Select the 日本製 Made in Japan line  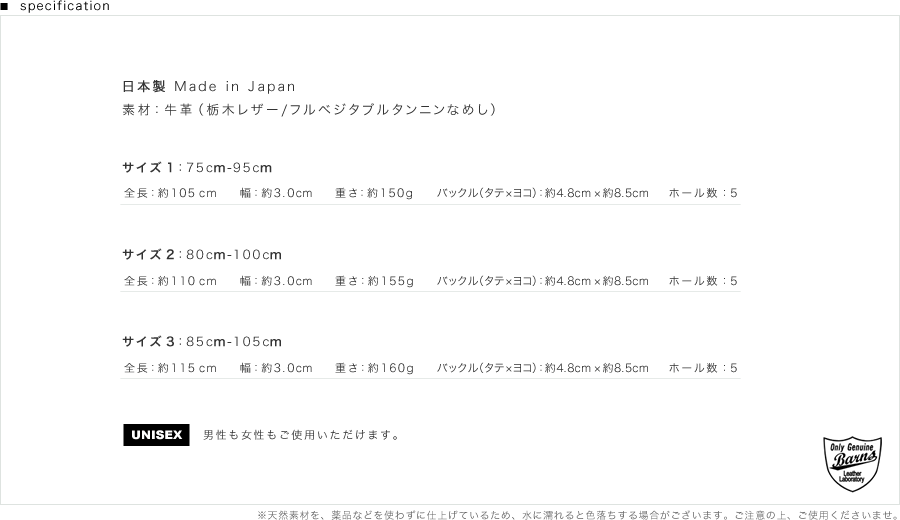pos(209,87)
